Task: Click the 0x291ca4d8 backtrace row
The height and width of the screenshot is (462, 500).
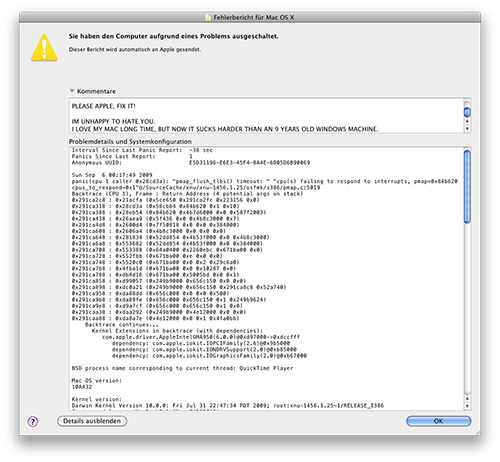Action: (x=156, y=225)
